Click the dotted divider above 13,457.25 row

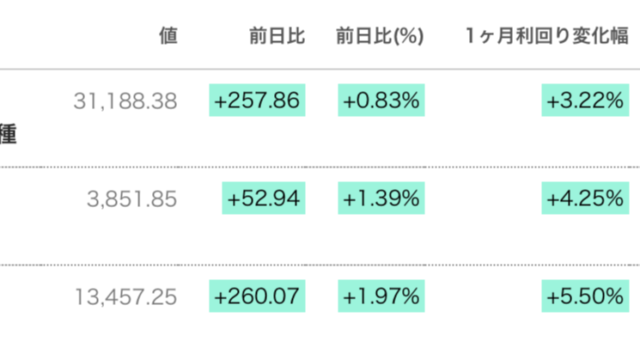click(320, 265)
